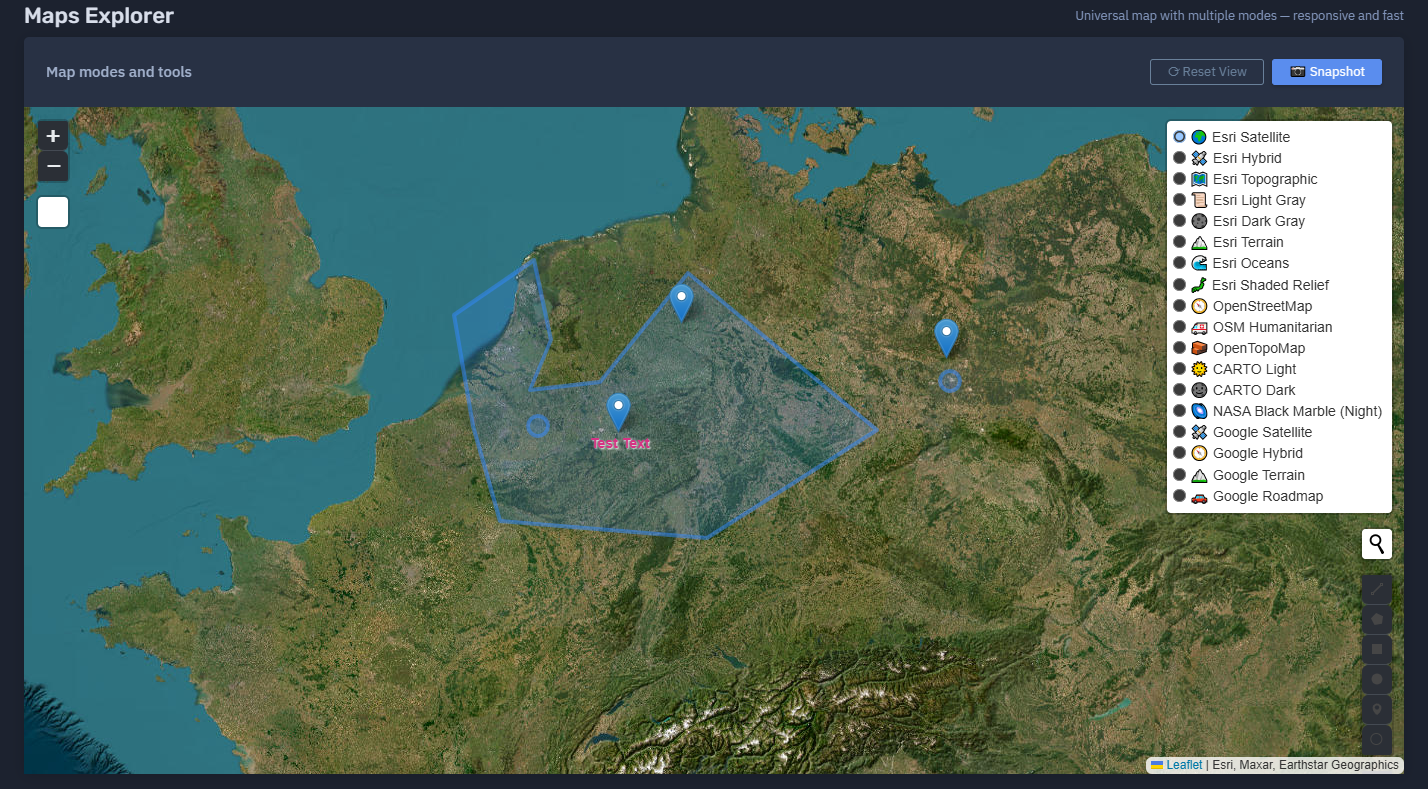Open the magnifier search tool

1376,544
